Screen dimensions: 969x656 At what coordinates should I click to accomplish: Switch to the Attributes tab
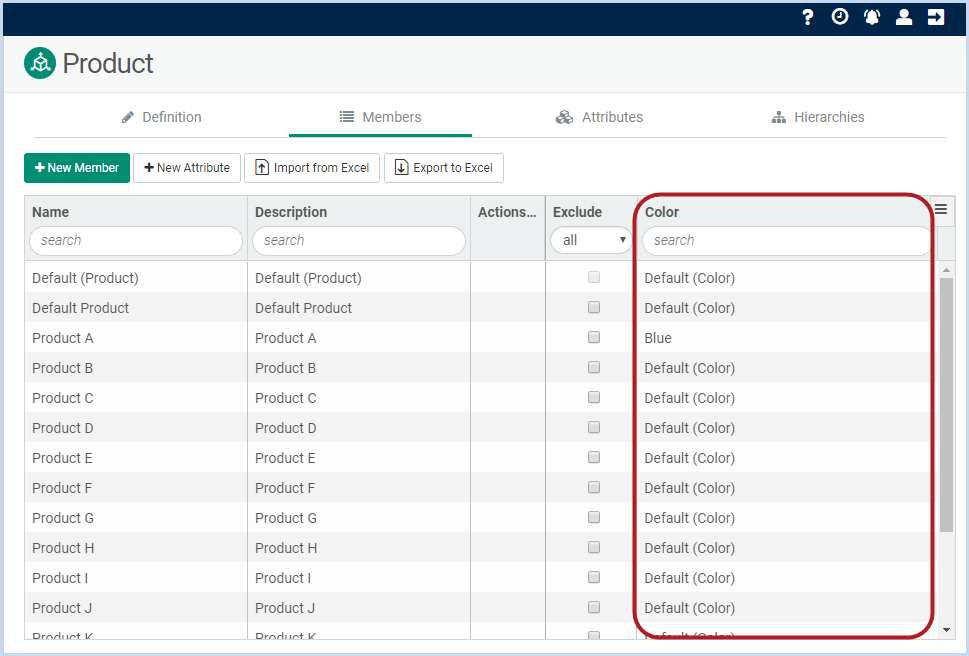coord(599,117)
